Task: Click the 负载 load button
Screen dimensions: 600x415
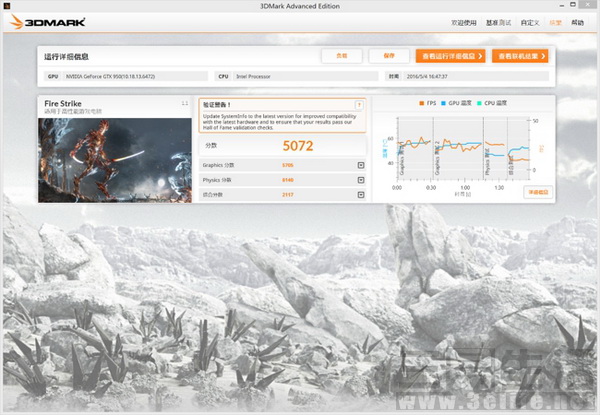Action: 342,56
